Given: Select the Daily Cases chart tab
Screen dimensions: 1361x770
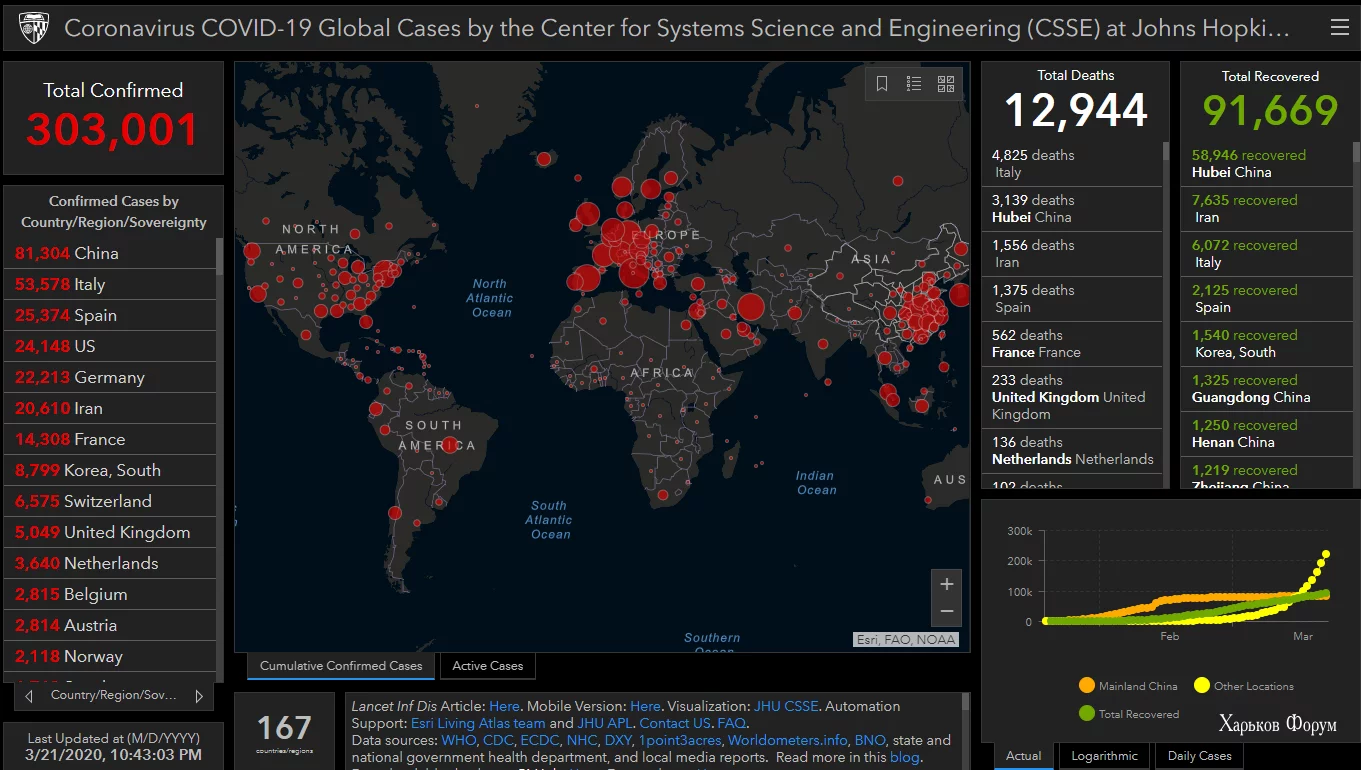Looking at the screenshot, I should (x=1199, y=756).
